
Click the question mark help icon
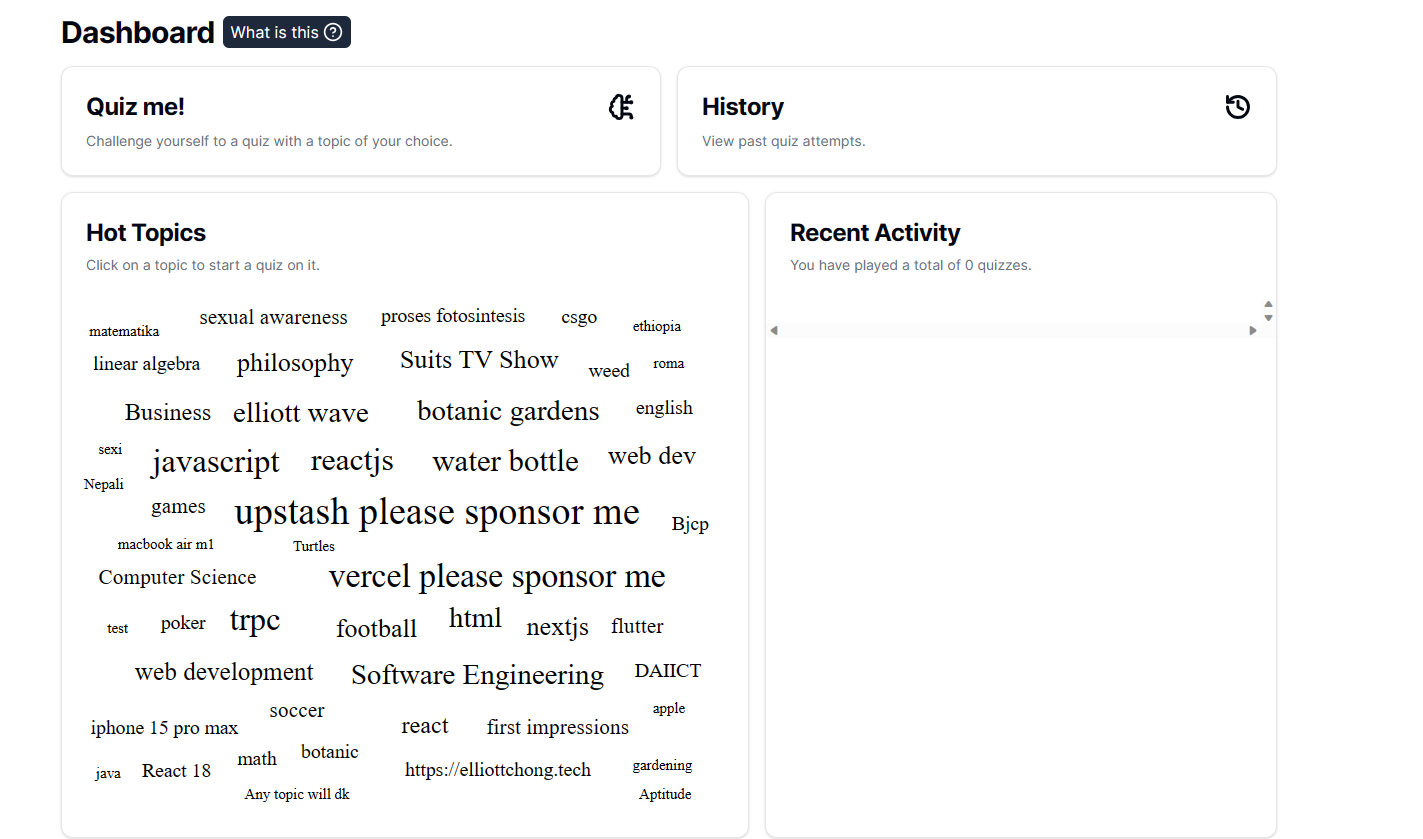[334, 33]
